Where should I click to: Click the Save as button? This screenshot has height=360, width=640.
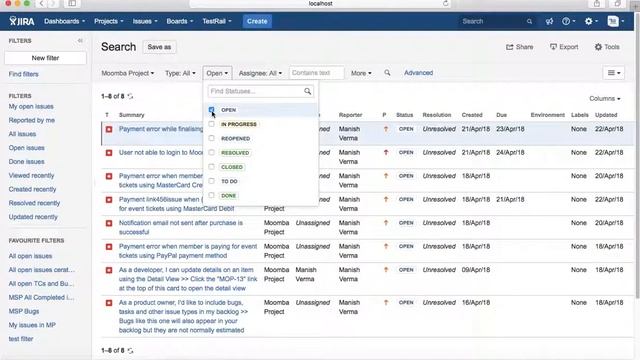tap(159, 47)
